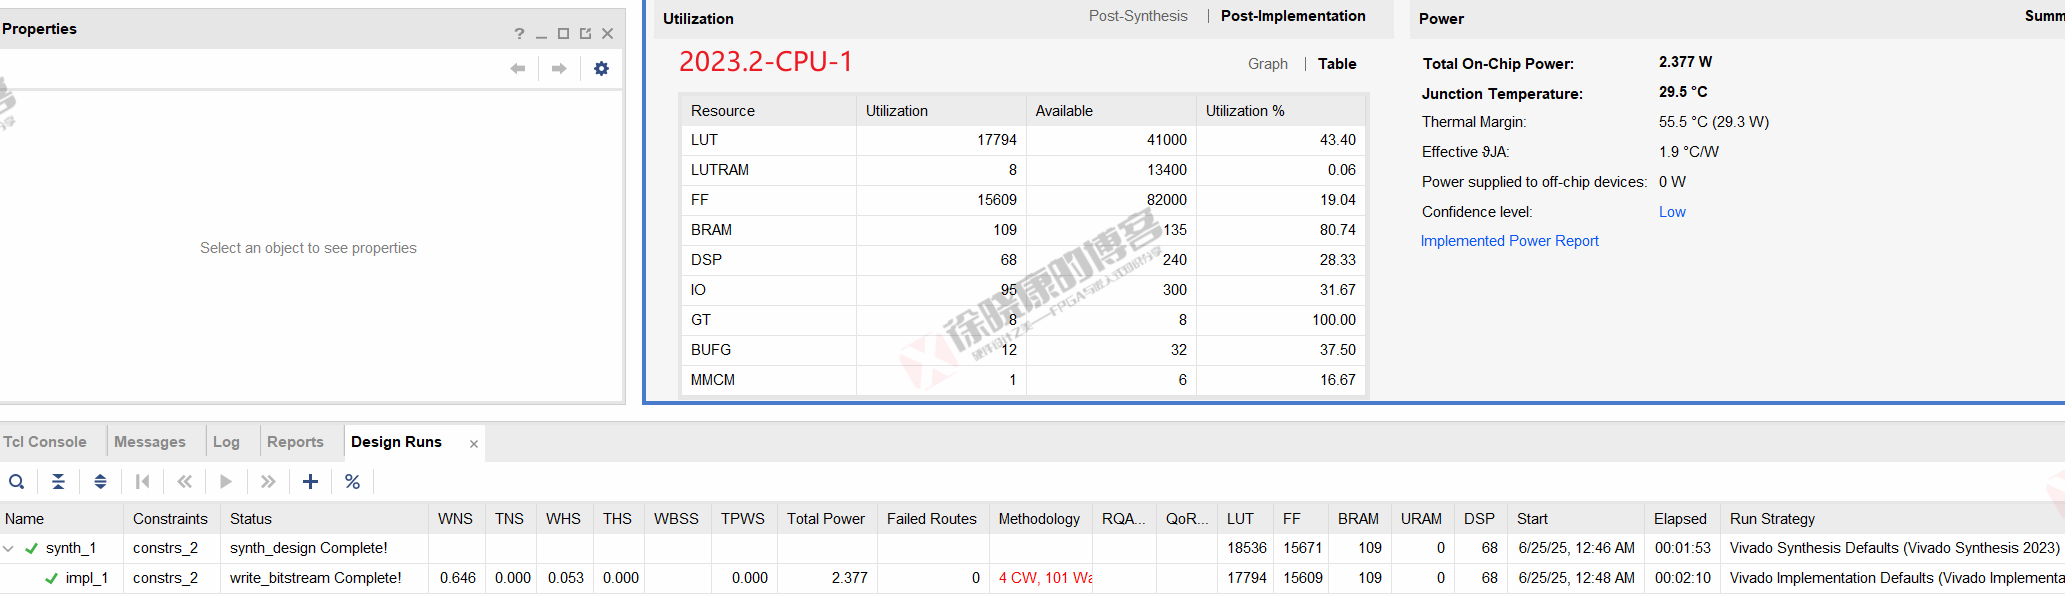Select the Design Runs tab
2065x597 pixels.
coord(396,442)
